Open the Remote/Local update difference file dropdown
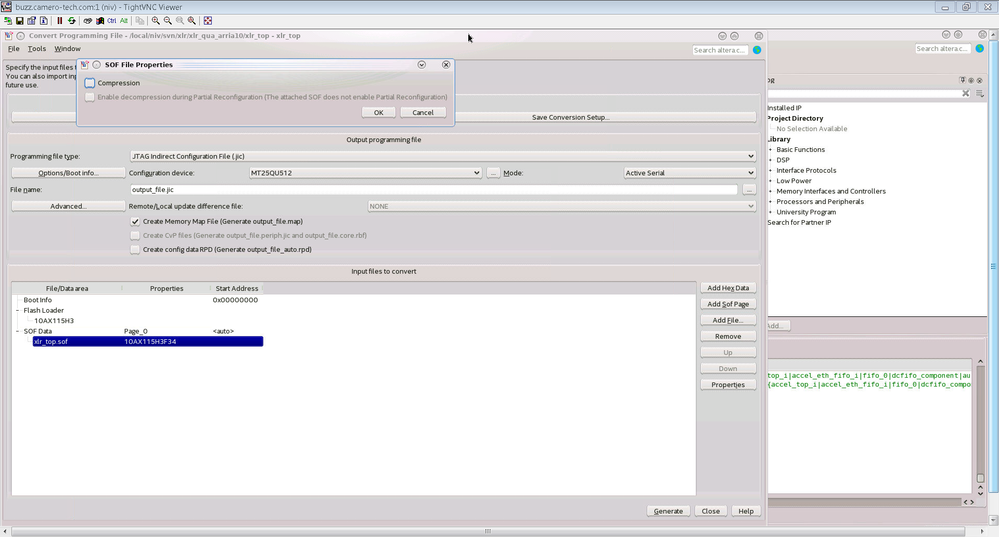 point(562,206)
